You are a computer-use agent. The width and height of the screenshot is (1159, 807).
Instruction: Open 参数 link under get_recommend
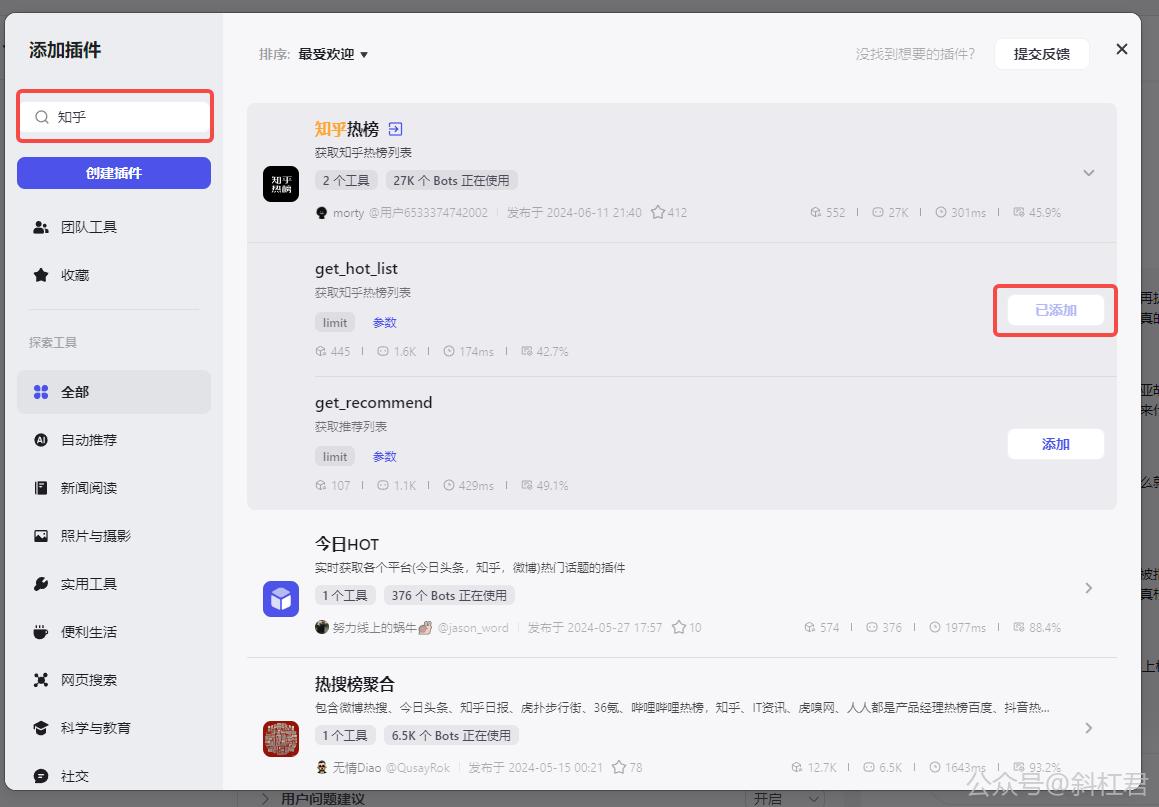[x=384, y=457]
